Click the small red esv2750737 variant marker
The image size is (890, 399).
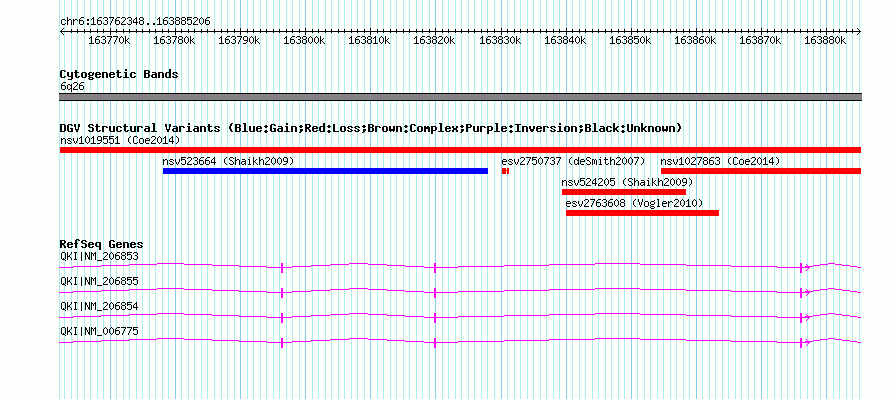(505, 171)
